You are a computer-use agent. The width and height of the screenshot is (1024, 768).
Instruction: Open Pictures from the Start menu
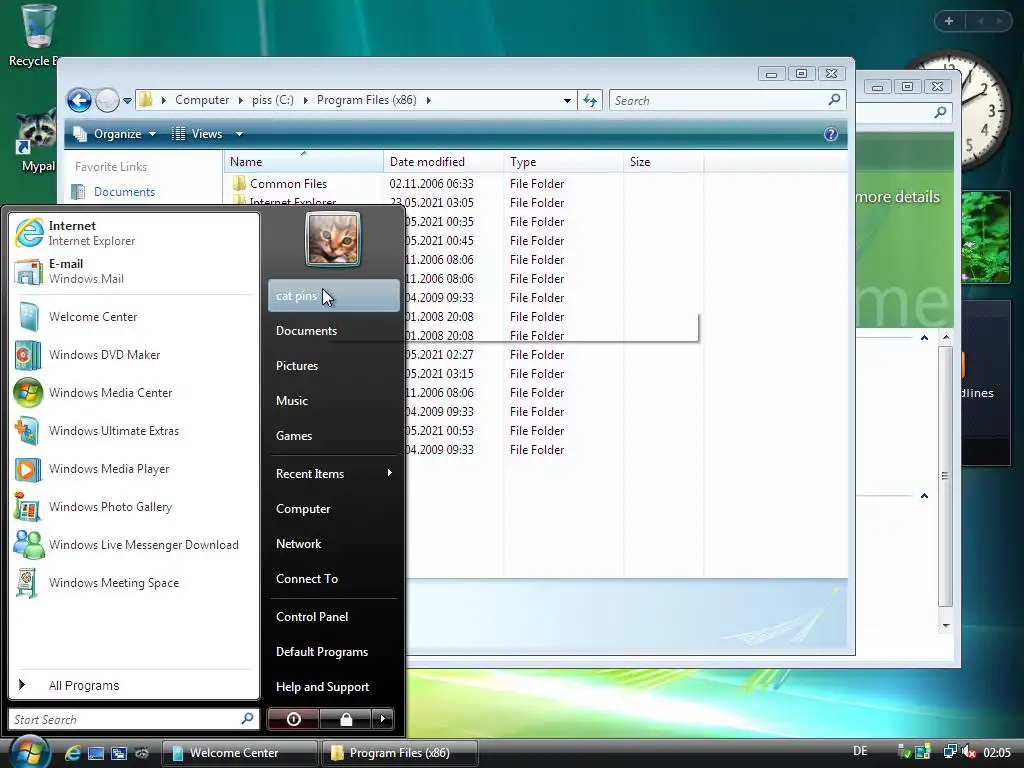pos(334,366)
